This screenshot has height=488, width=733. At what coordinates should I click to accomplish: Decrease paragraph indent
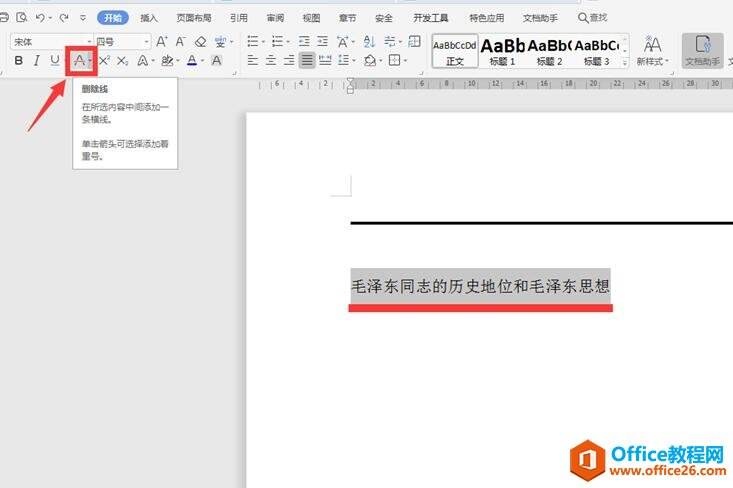[304, 42]
